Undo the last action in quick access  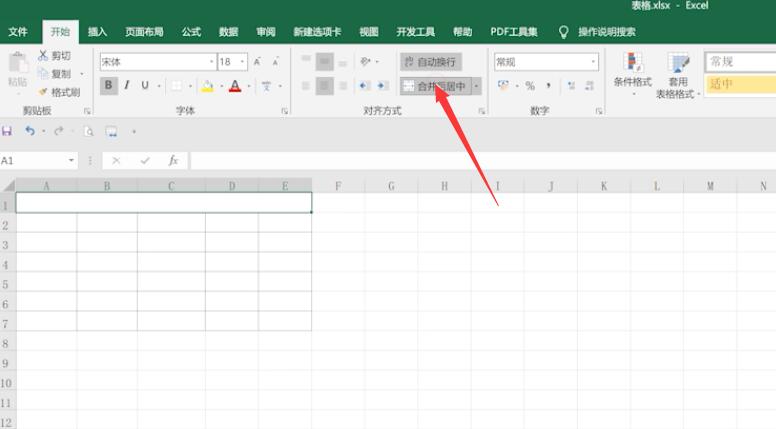pos(30,131)
